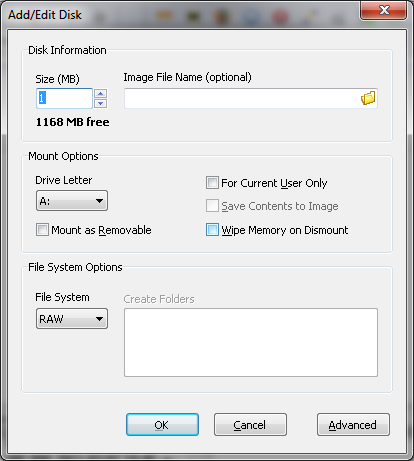Click the arrow on the Drive Letter dropdown
414x461 pixels.
[99, 201]
